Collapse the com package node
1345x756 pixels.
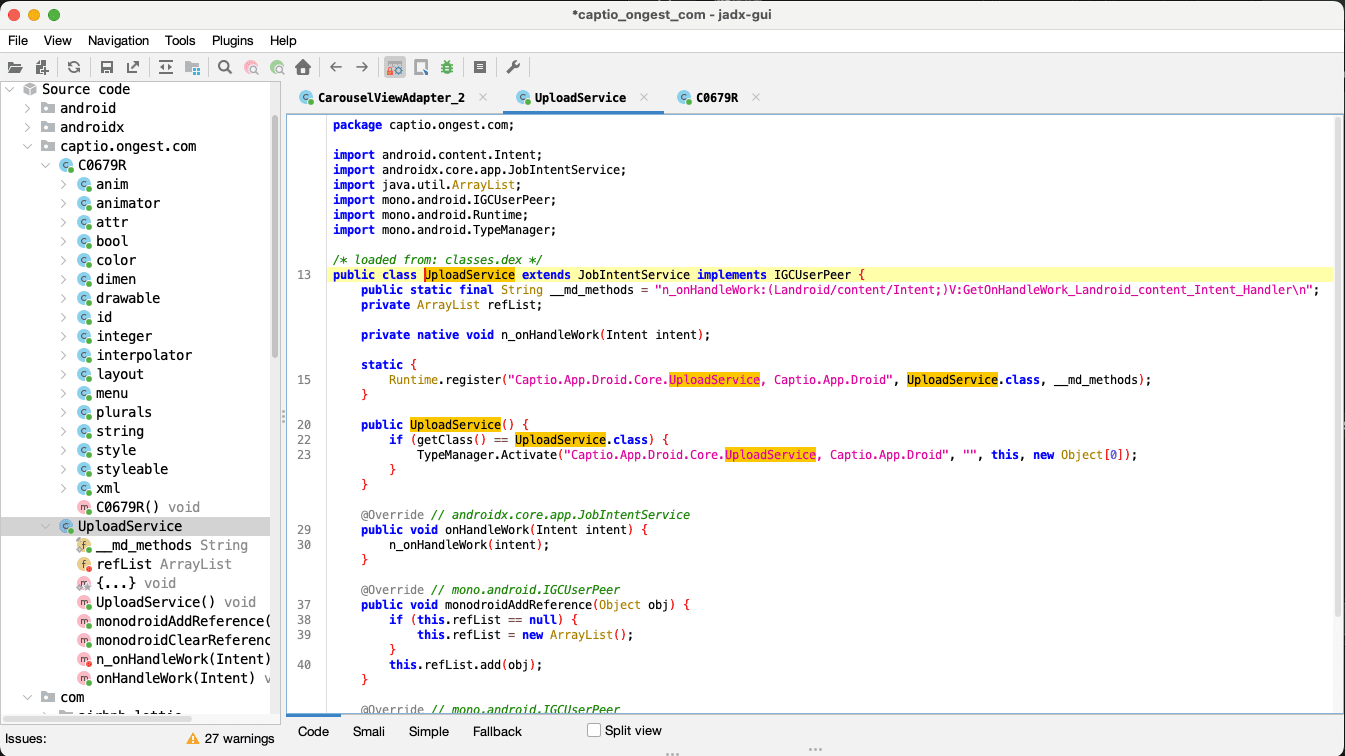(27, 697)
